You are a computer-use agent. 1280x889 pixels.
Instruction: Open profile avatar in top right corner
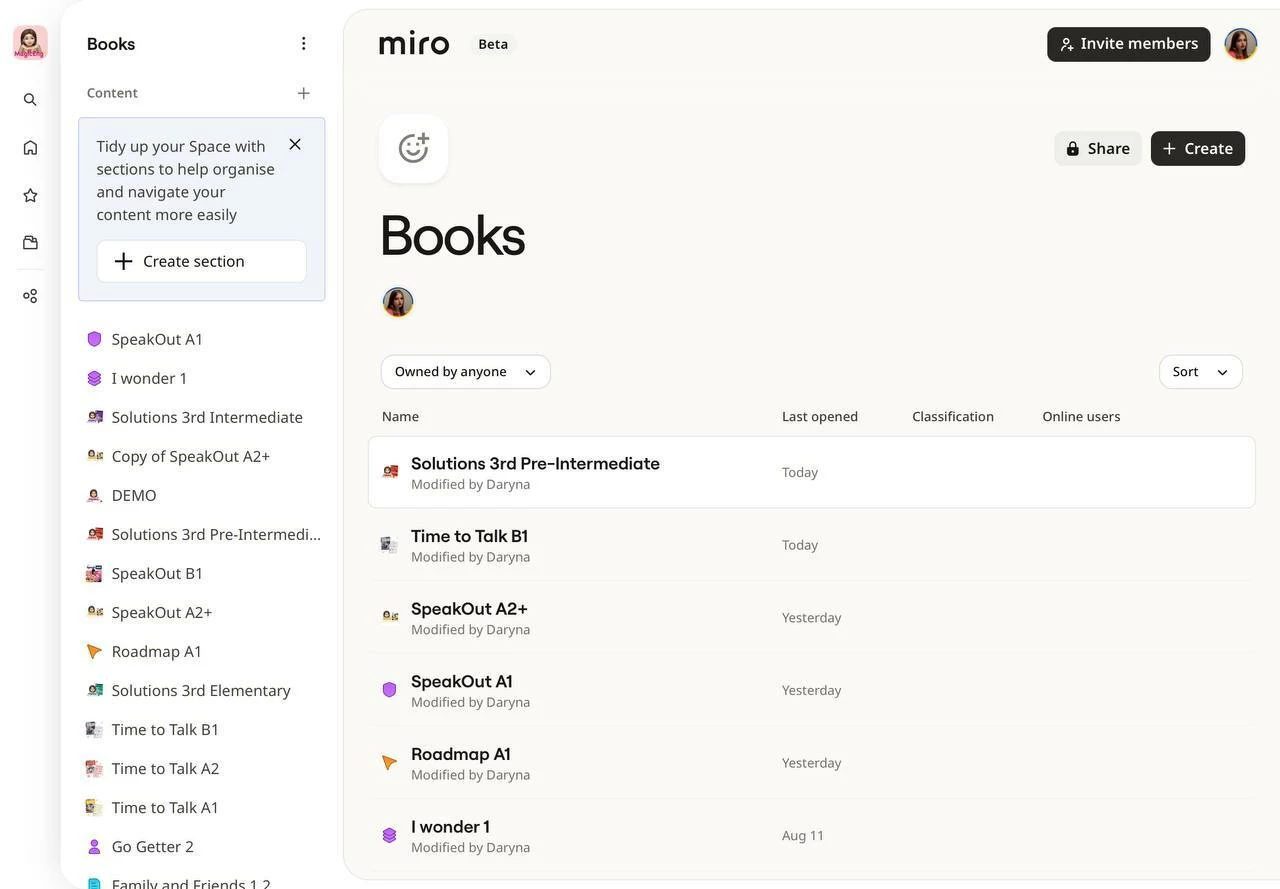pyautogui.click(x=1241, y=44)
